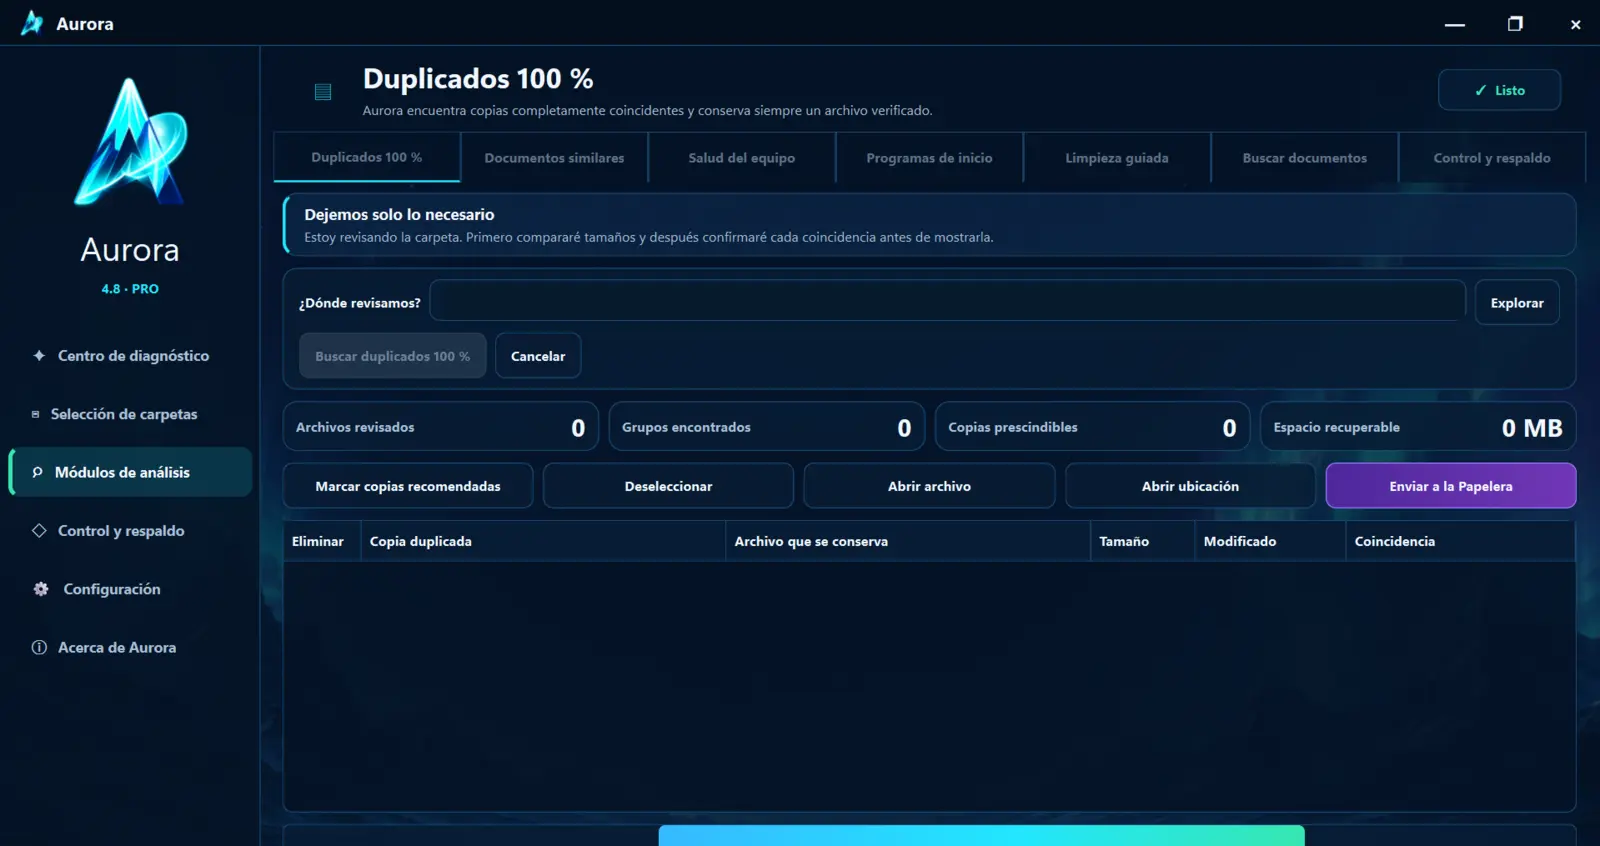This screenshot has height=846, width=1600.
Task: Click the Dejemos solo lo necesario heading
Action: click(x=399, y=214)
